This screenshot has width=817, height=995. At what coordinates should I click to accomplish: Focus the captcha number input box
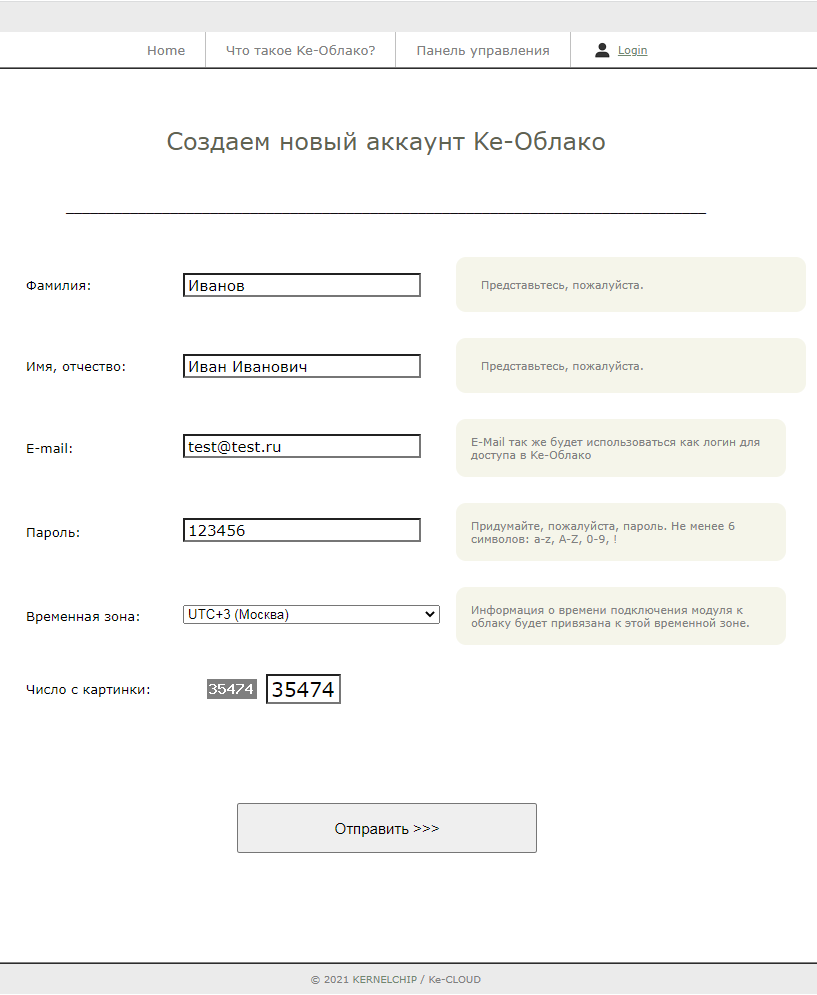[303, 689]
